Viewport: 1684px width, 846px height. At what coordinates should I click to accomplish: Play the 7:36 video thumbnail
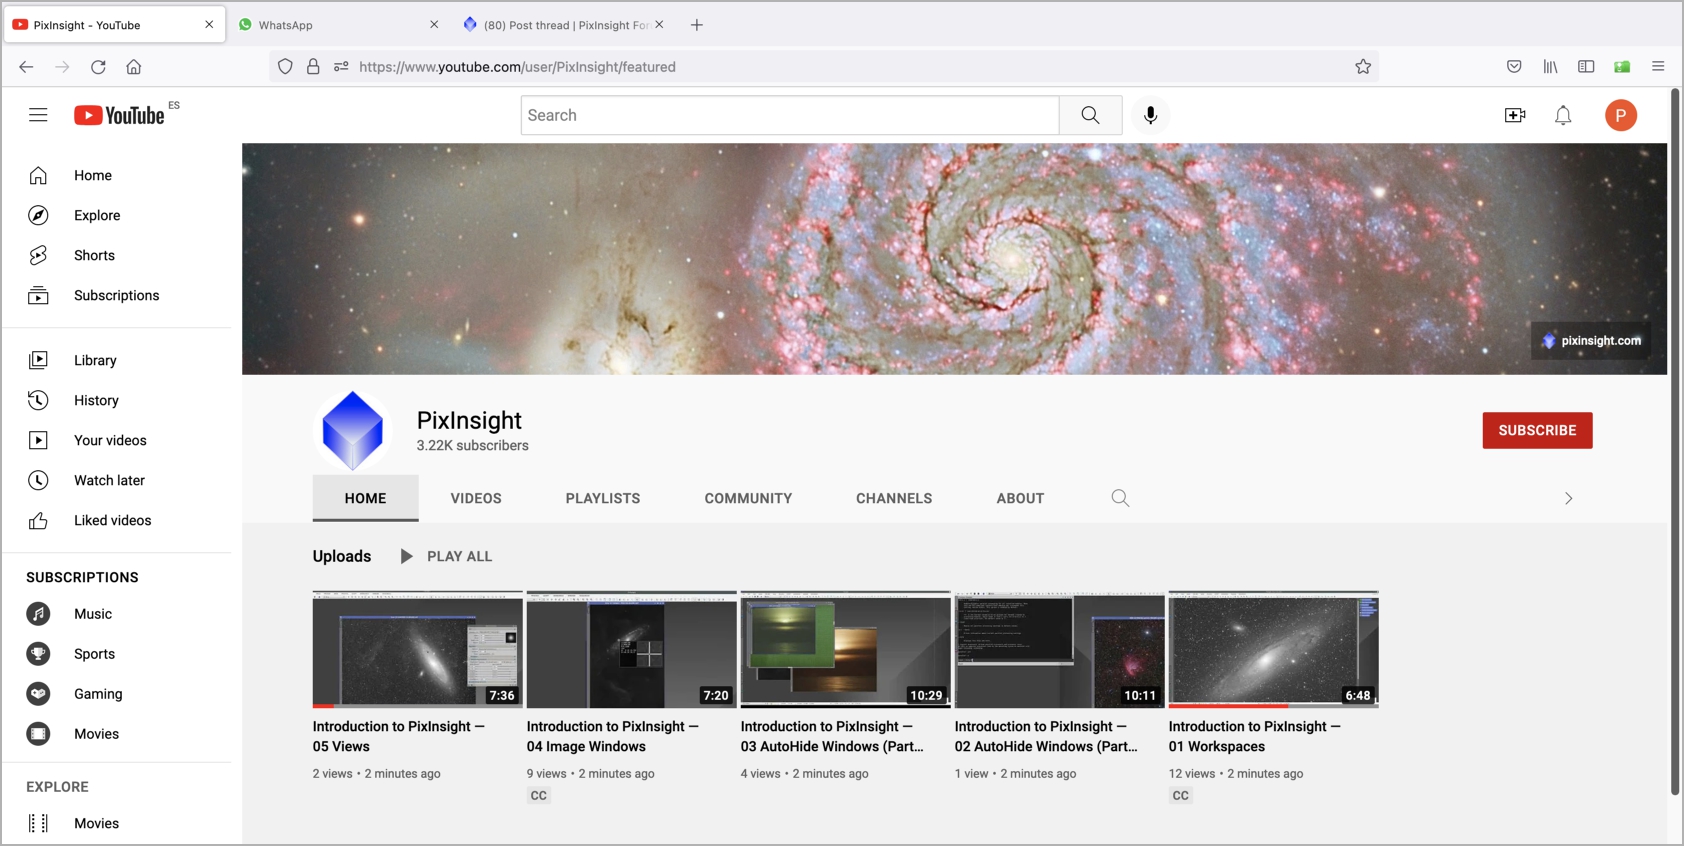417,649
